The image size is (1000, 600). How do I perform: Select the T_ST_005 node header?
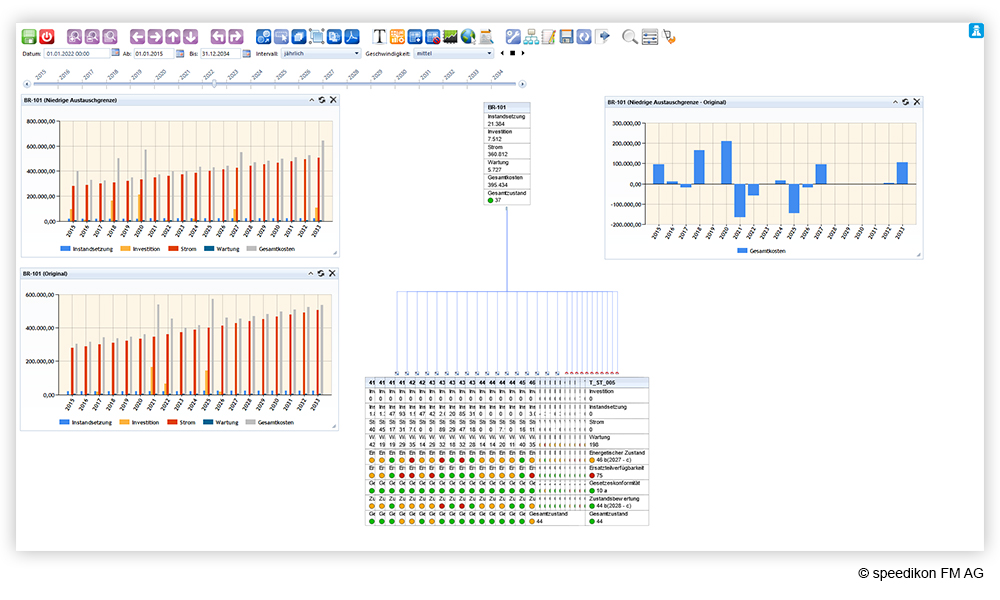617,383
